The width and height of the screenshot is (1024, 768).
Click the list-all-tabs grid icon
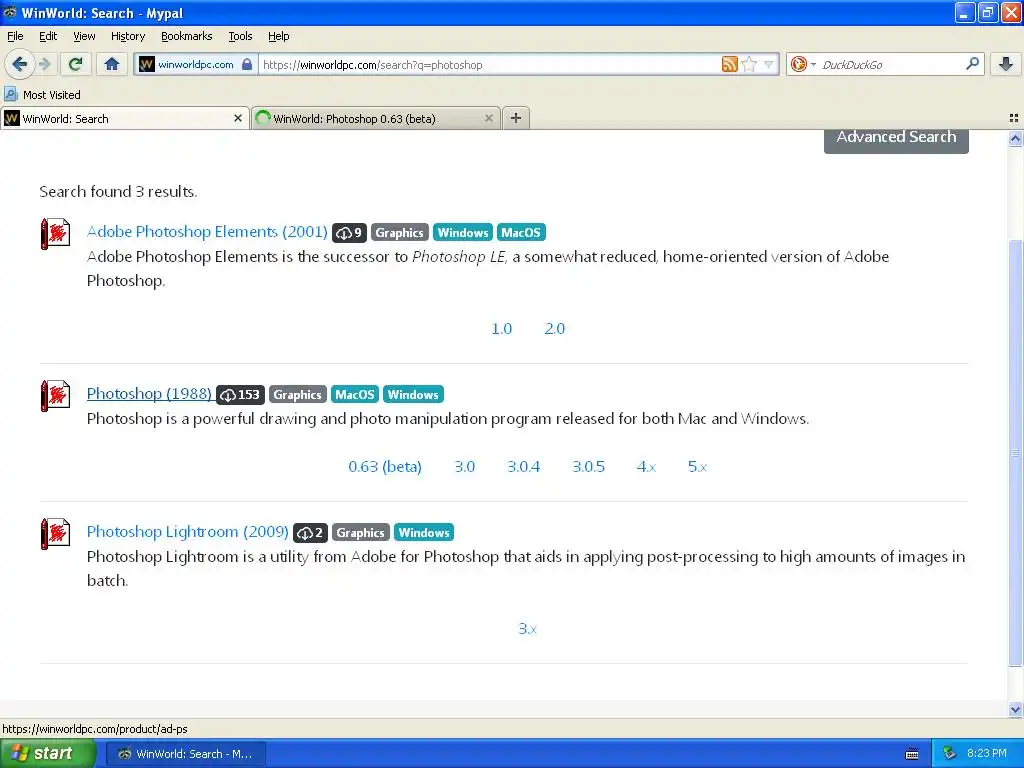coord(1014,118)
